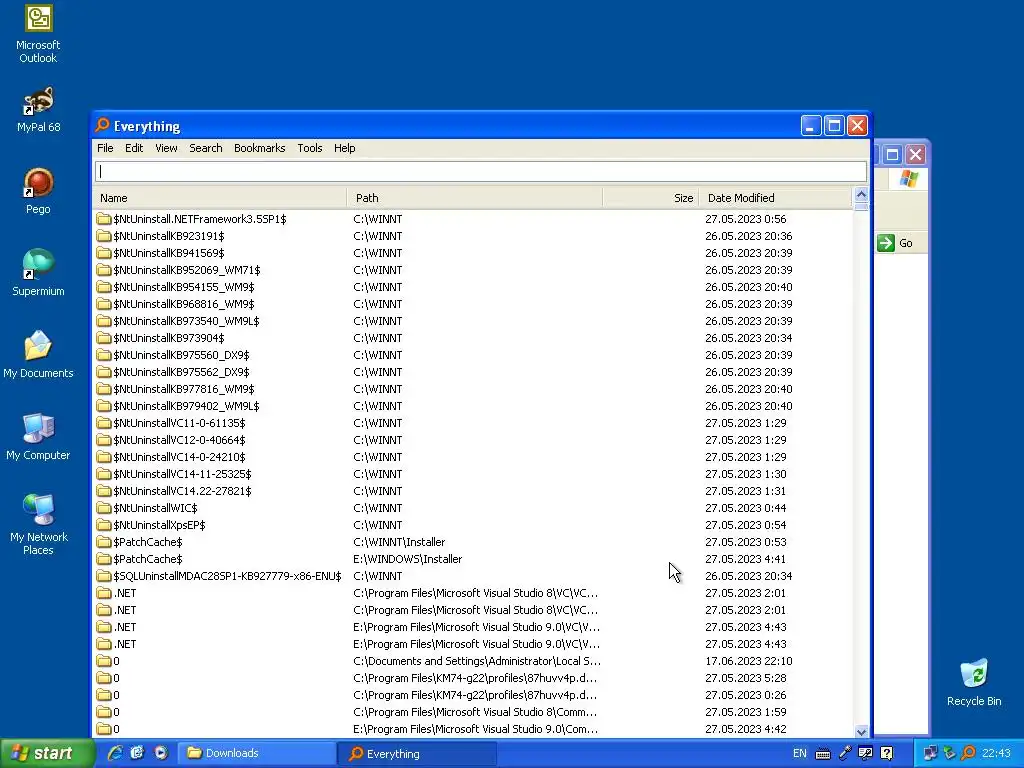1024x768 pixels.
Task: Click the Windows Media Player quick launch icon
Action: click(161, 753)
